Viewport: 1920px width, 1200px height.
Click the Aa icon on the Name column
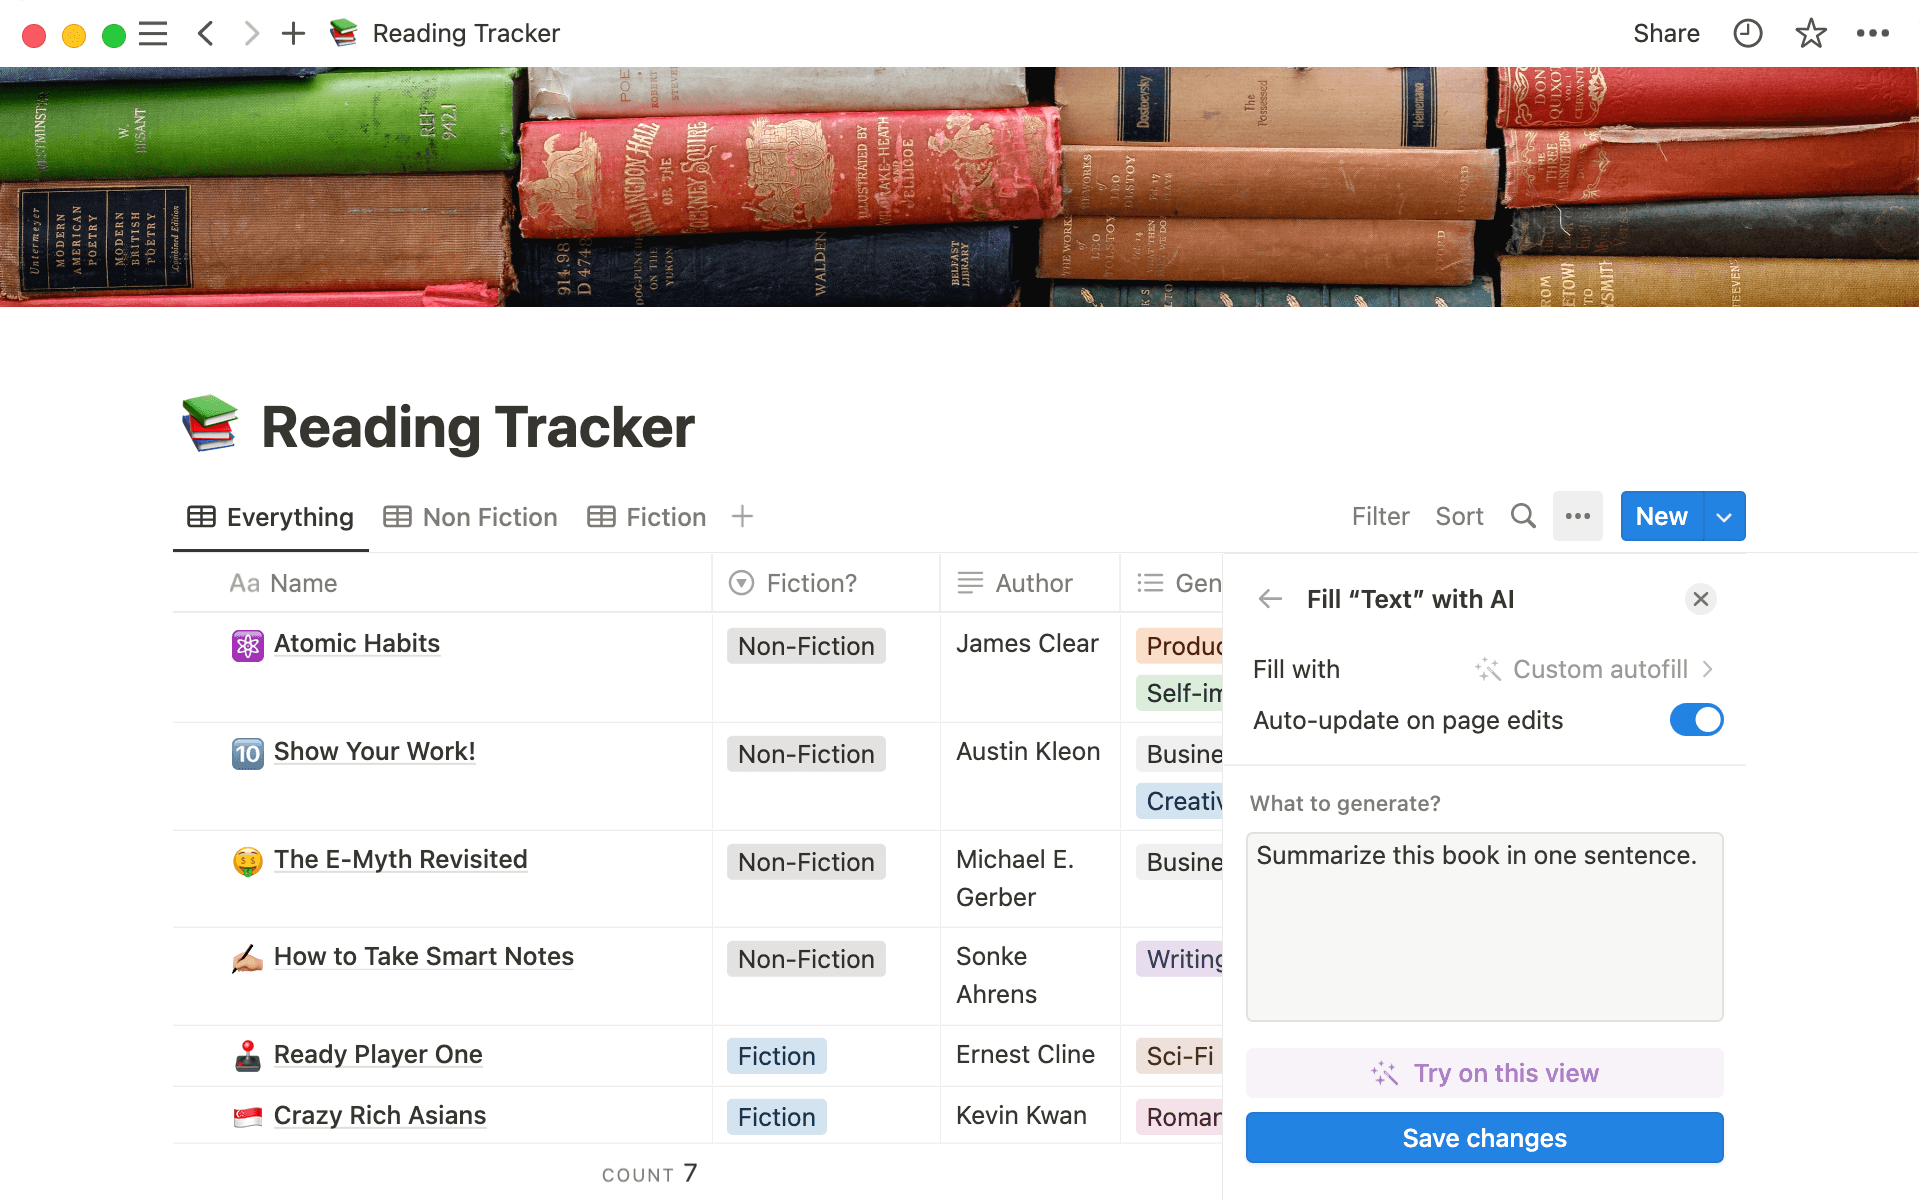pos(246,583)
